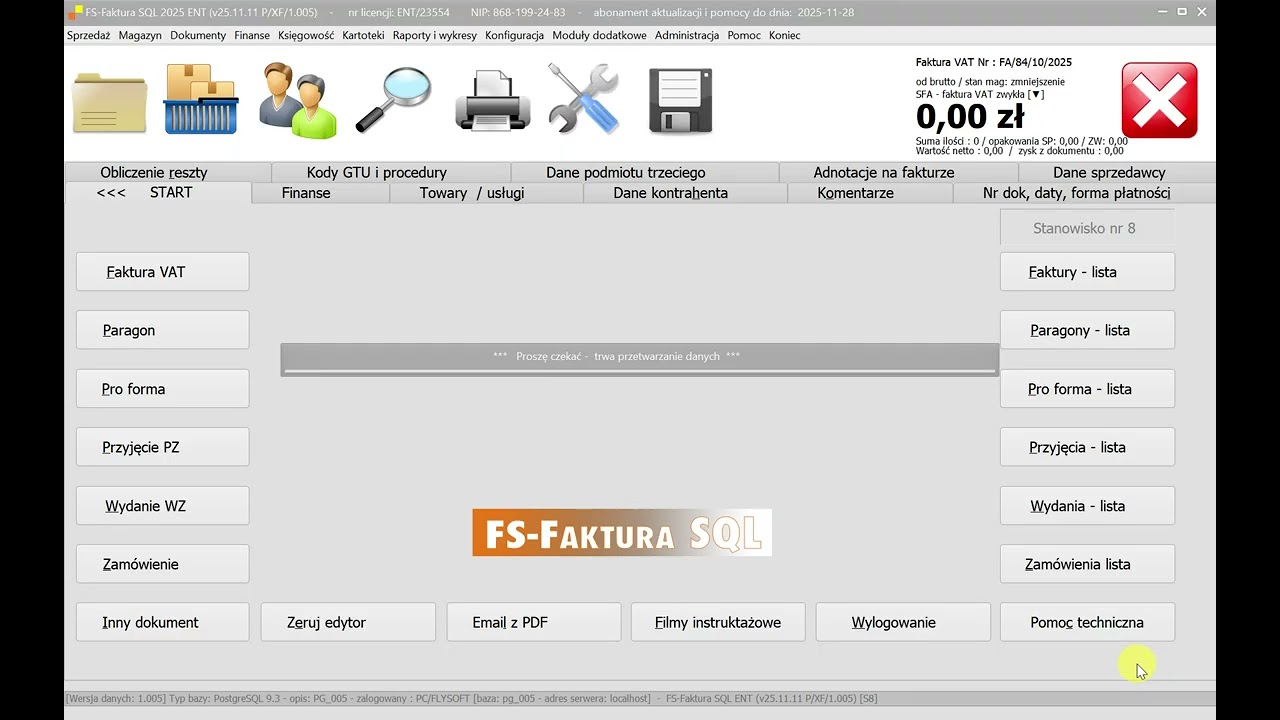The width and height of the screenshot is (1280, 720).
Task: Click the status bar database info text
Action: coord(471,698)
